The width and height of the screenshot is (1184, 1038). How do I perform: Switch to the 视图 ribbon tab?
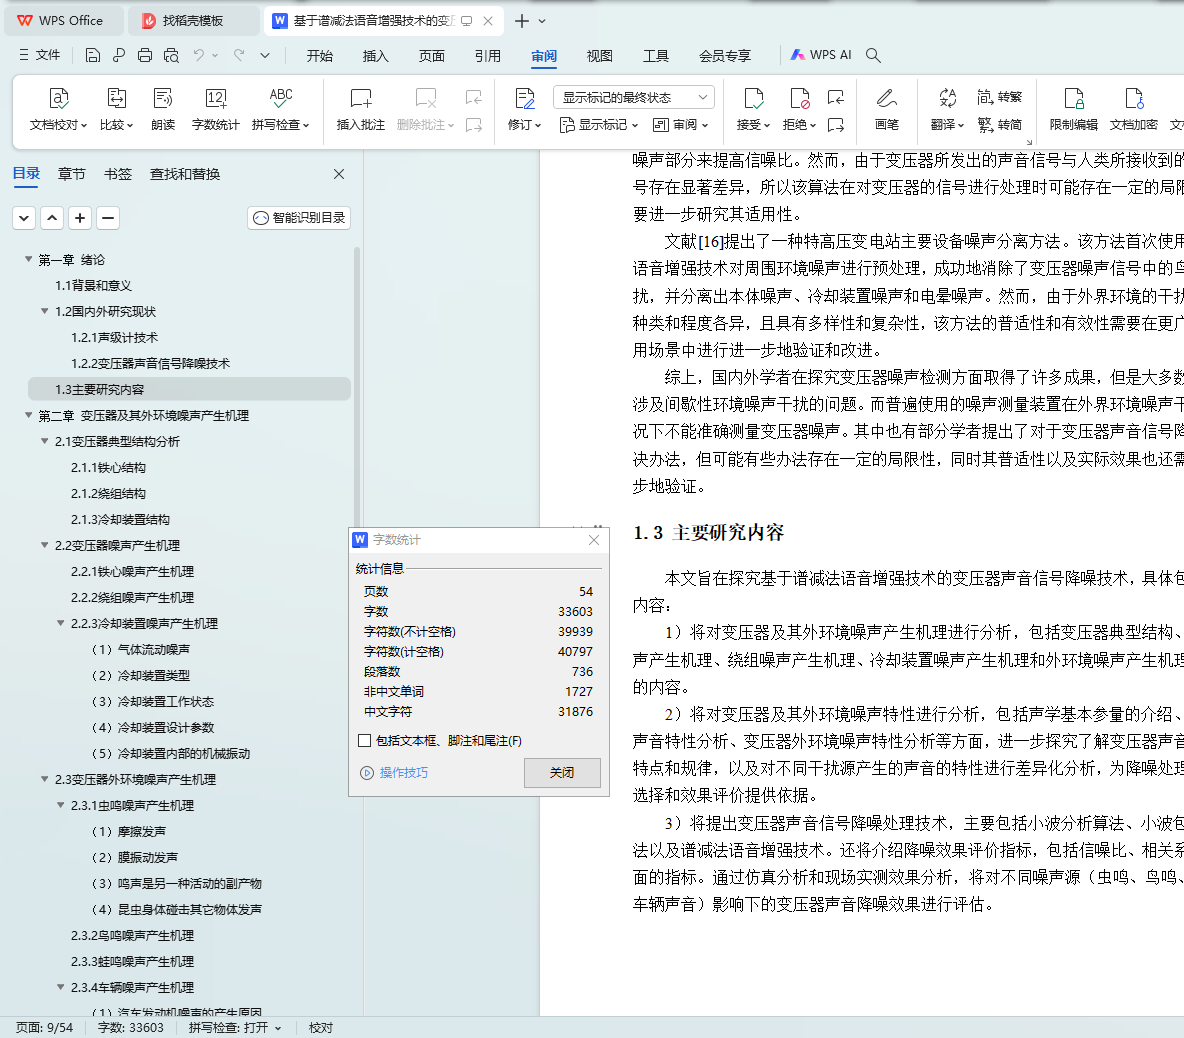(x=600, y=56)
